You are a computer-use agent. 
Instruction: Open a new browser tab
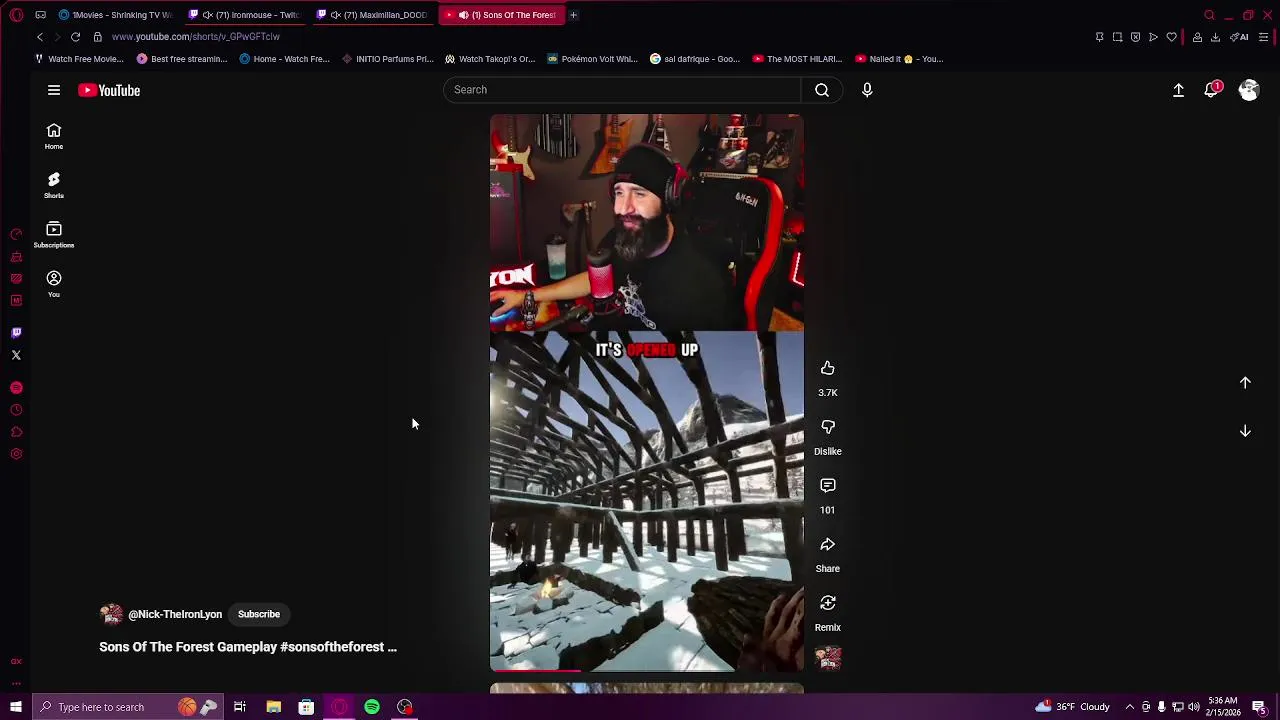pyautogui.click(x=573, y=15)
